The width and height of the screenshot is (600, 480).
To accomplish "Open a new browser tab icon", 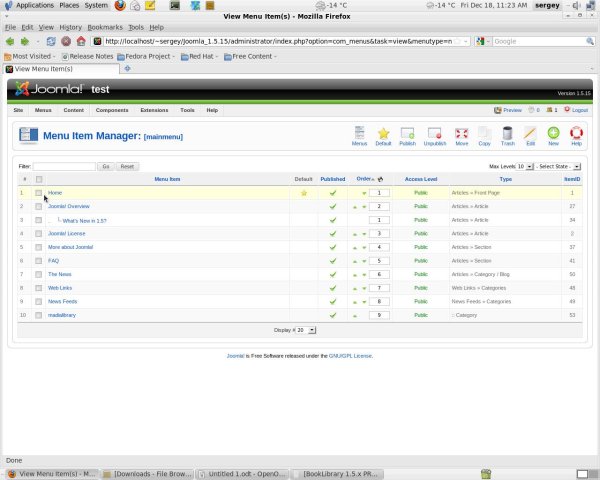I will tap(127, 69).
